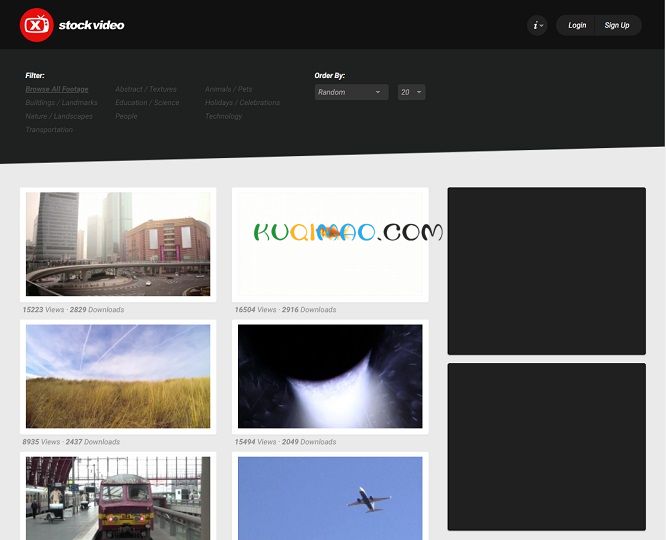The width and height of the screenshot is (666, 540).
Task: Filter by Holidays / Celebrations
Action: click(x=242, y=103)
